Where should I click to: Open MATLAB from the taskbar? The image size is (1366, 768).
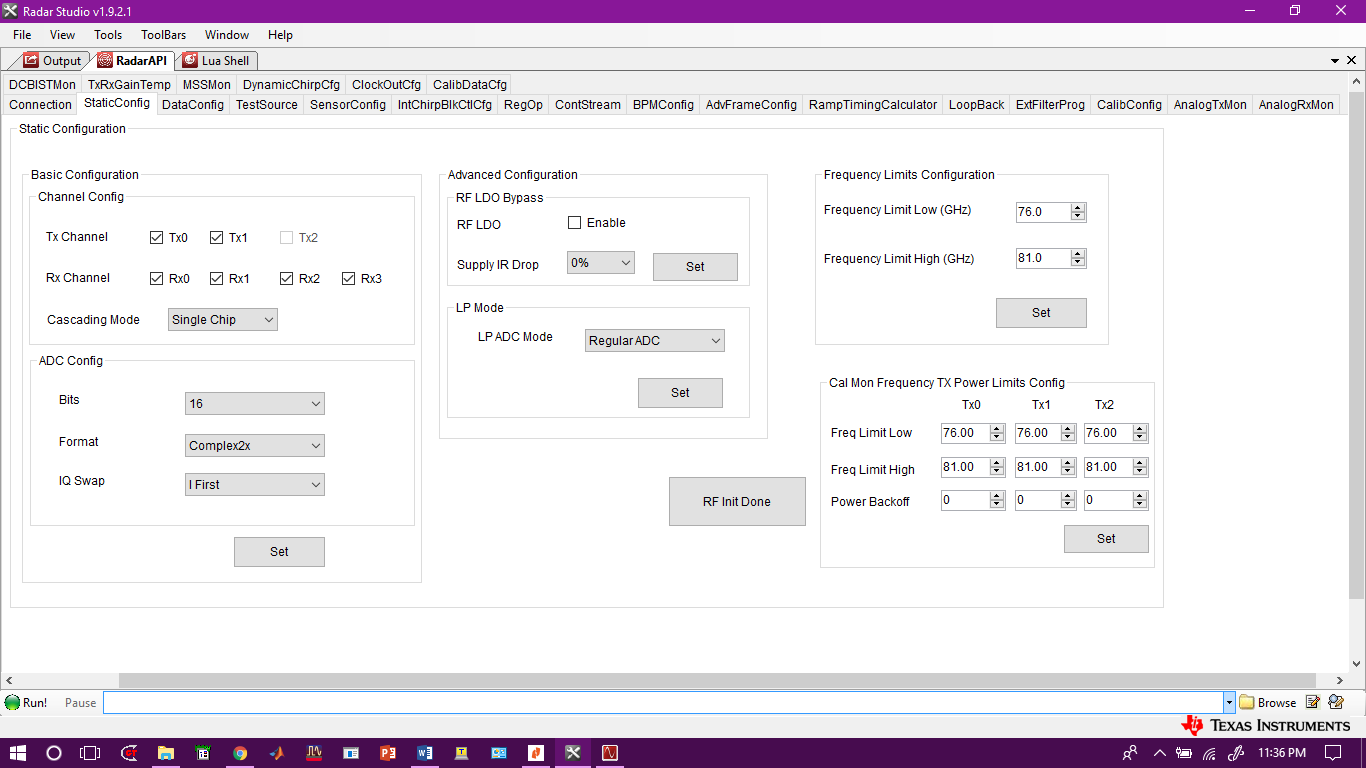[x=277, y=753]
